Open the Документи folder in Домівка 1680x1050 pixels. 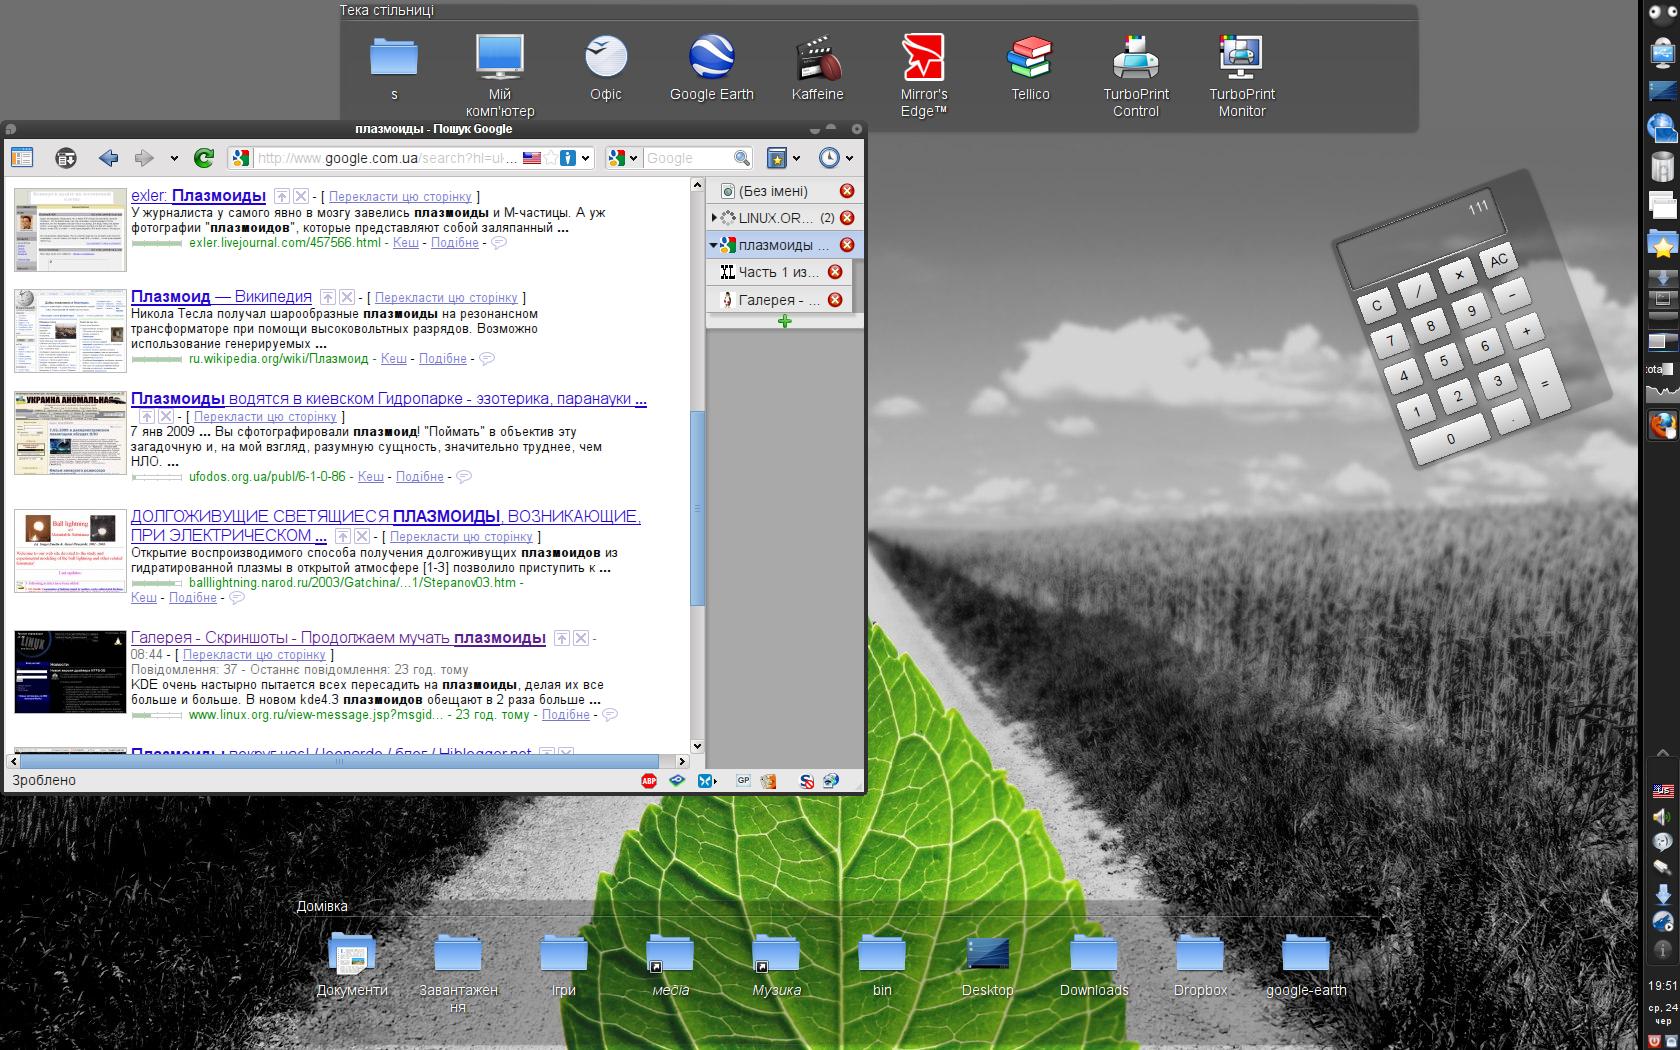coord(352,965)
